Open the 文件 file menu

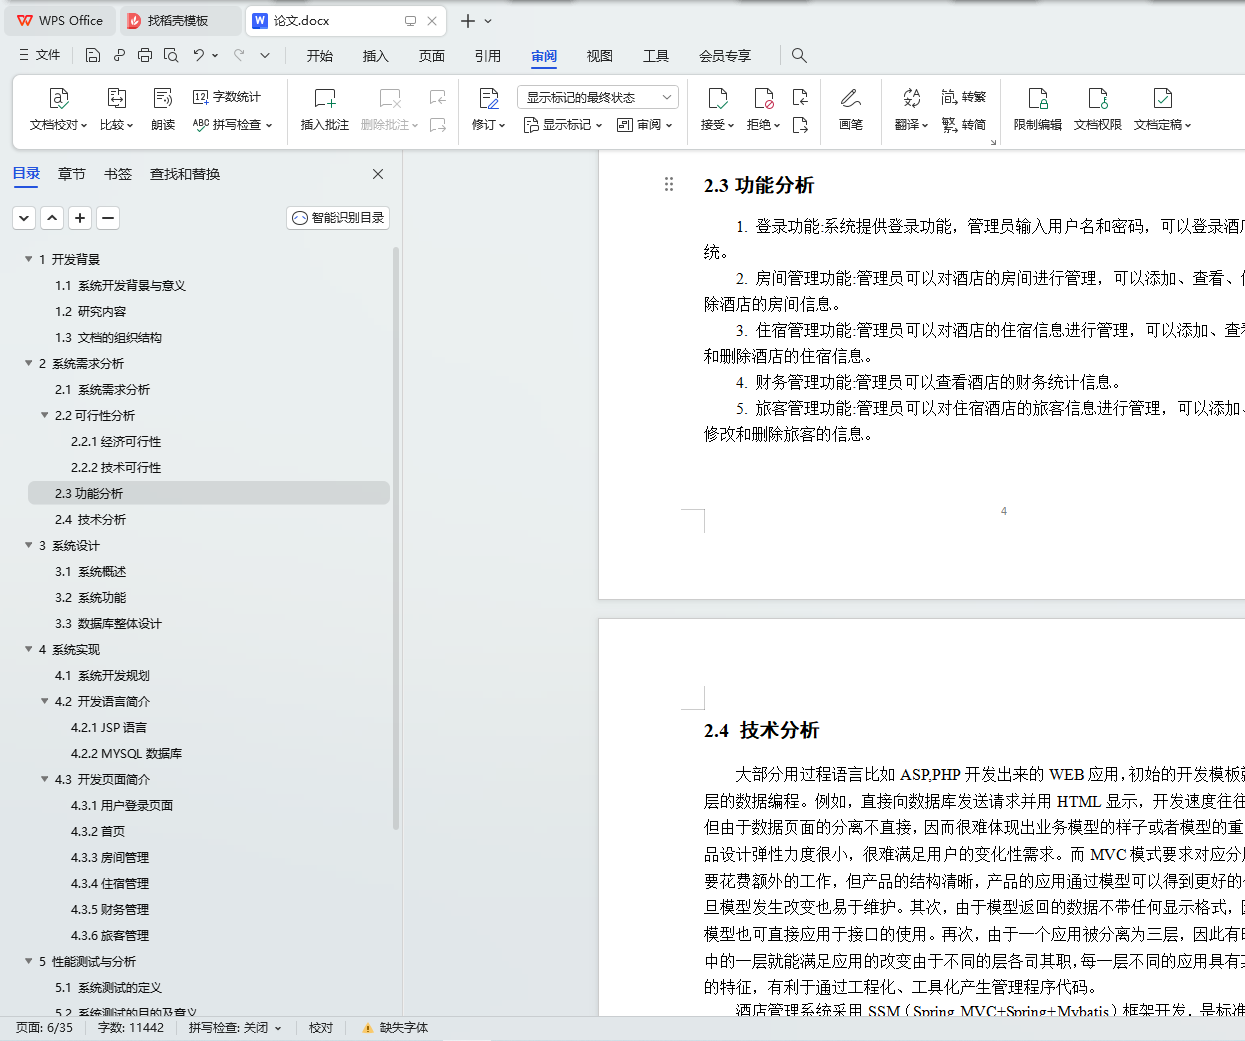point(40,55)
